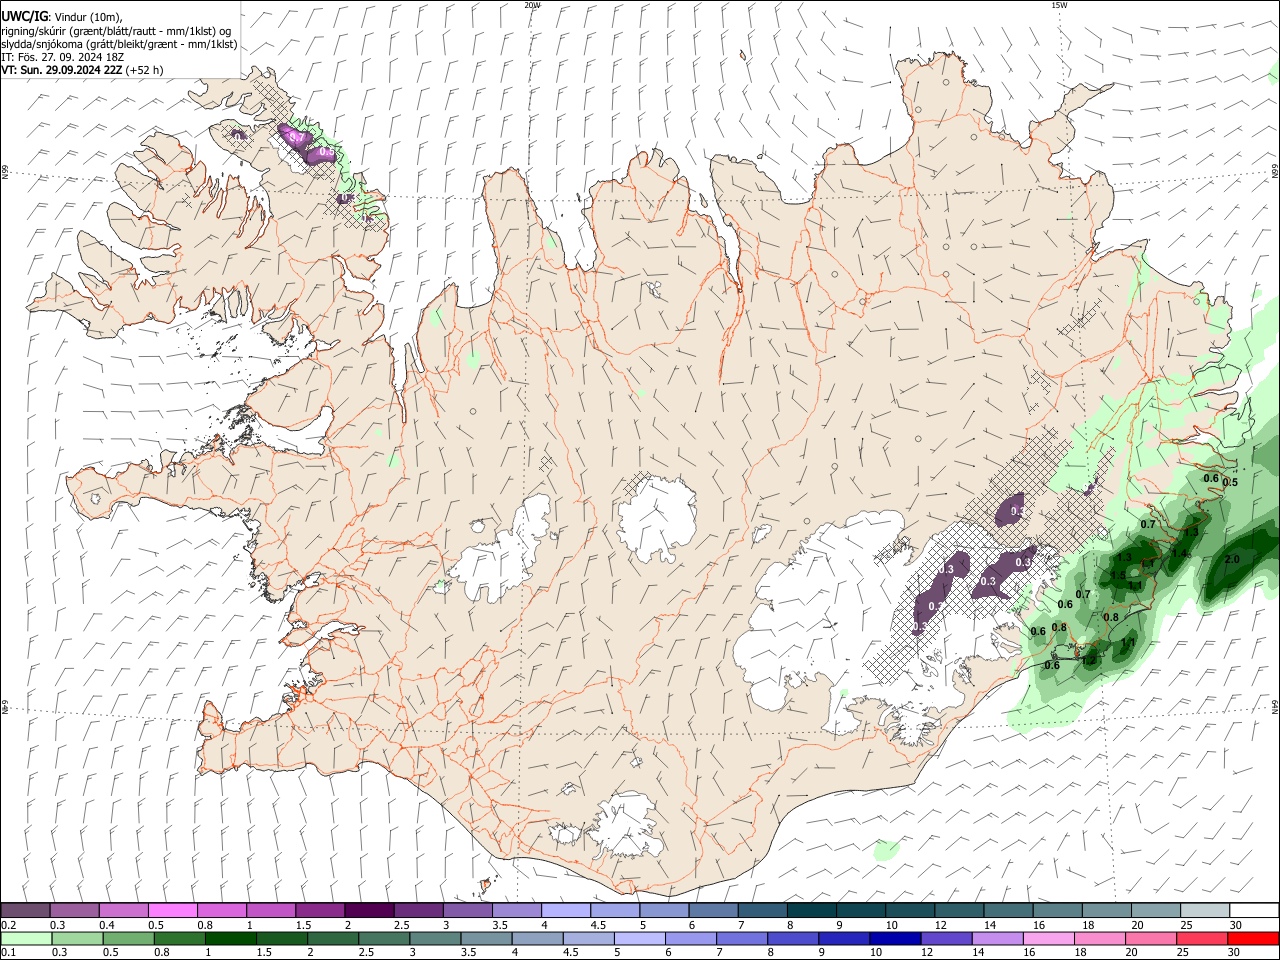
Task: Select the bright red 30 swatch in the lower rain scale
Action: point(1254,938)
